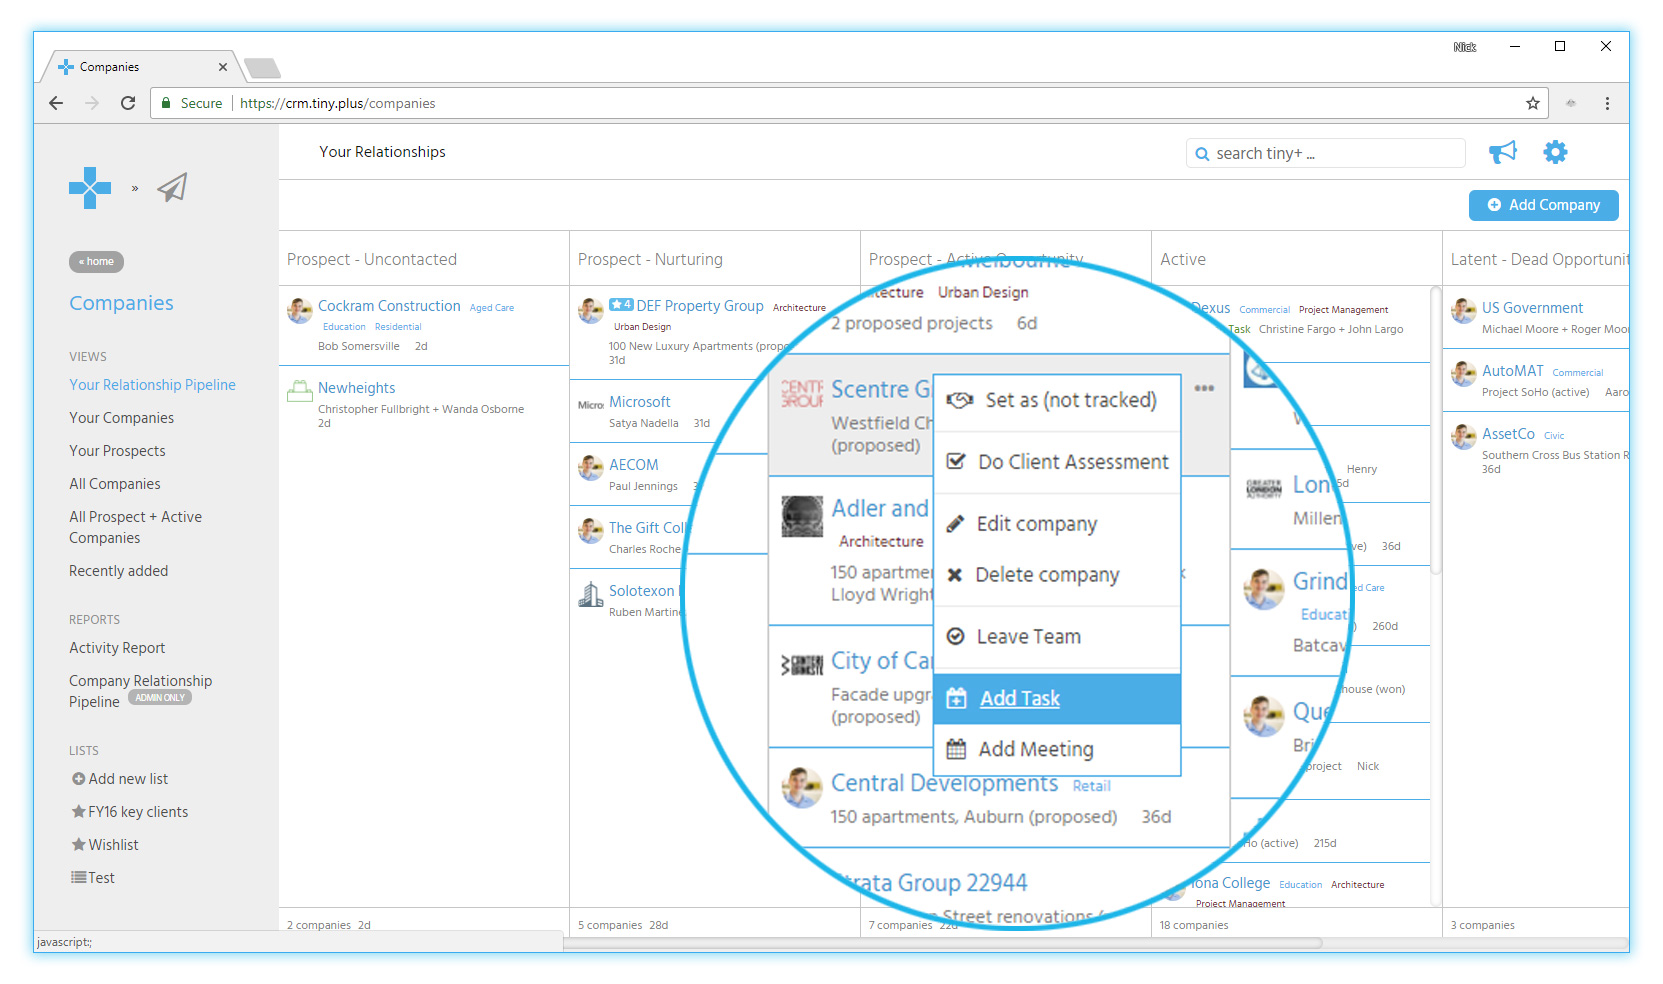Click the Cockram Construction avatar
1663x984 pixels.
click(x=300, y=310)
